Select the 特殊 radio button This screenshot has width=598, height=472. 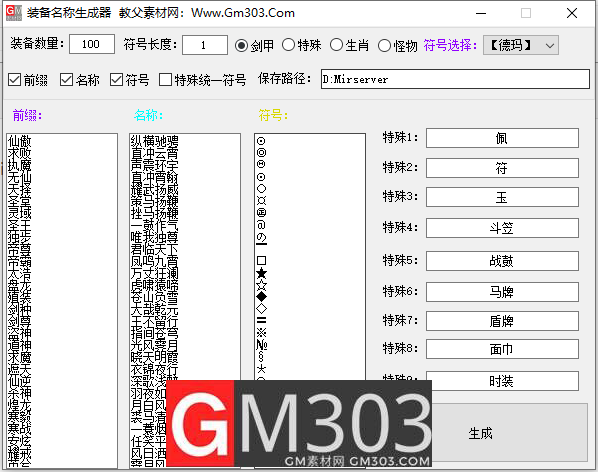[x=301, y=45]
